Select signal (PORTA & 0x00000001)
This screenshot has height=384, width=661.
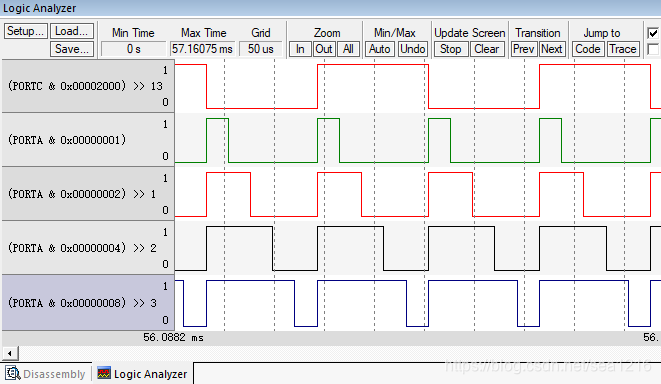tap(88, 140)
